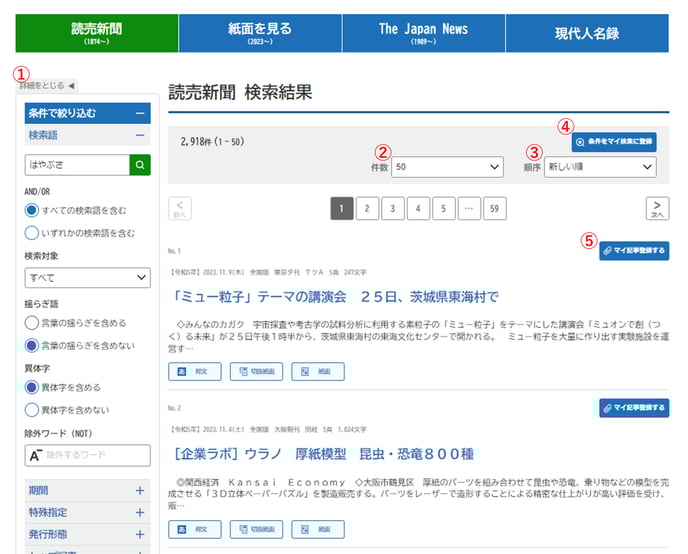Click second article's マイ記事登録する button
This screenshot has height=554, width=688.
[x=634, y=408]
